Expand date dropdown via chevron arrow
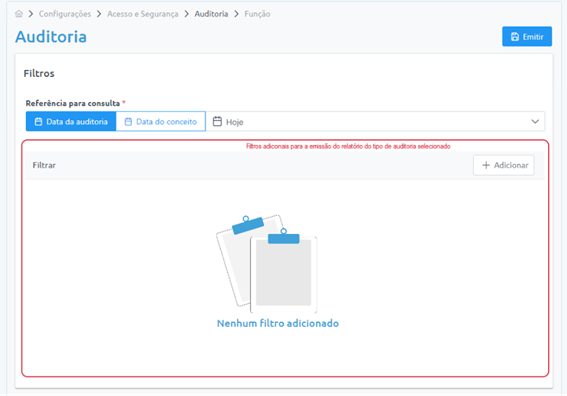 [535, 122]
